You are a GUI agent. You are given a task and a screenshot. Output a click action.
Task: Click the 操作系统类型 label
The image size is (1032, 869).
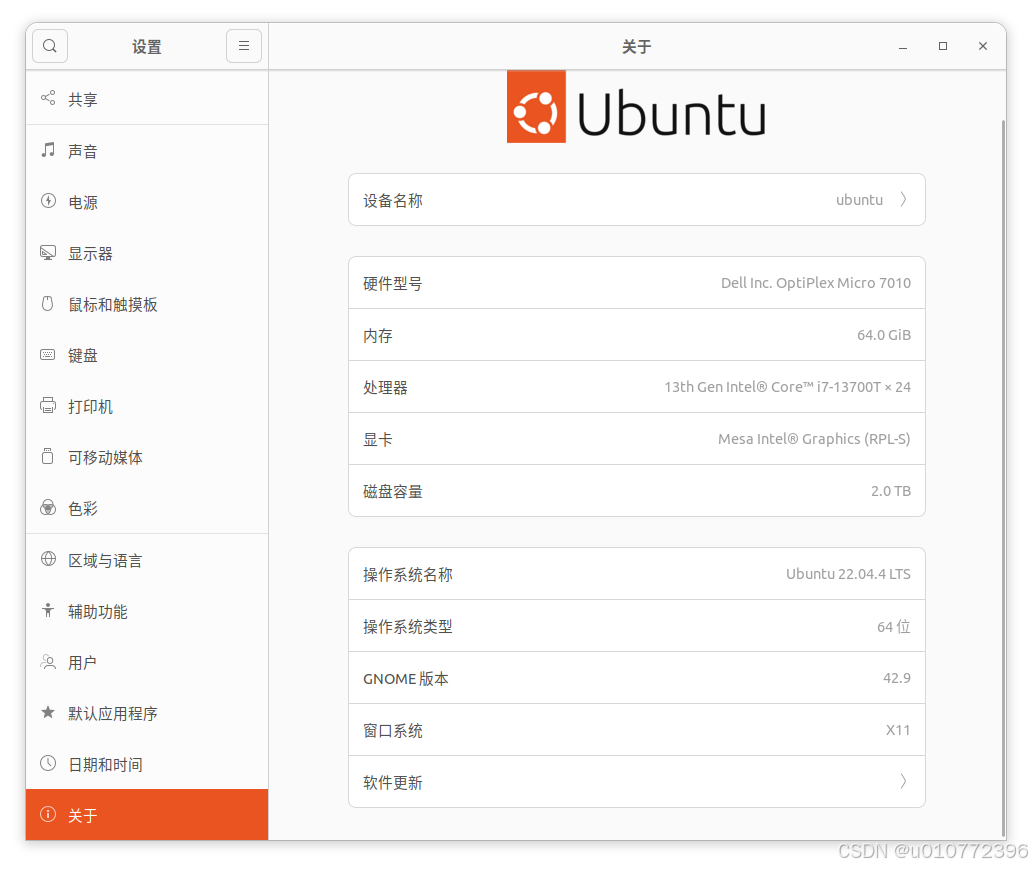tap(408, 627)
